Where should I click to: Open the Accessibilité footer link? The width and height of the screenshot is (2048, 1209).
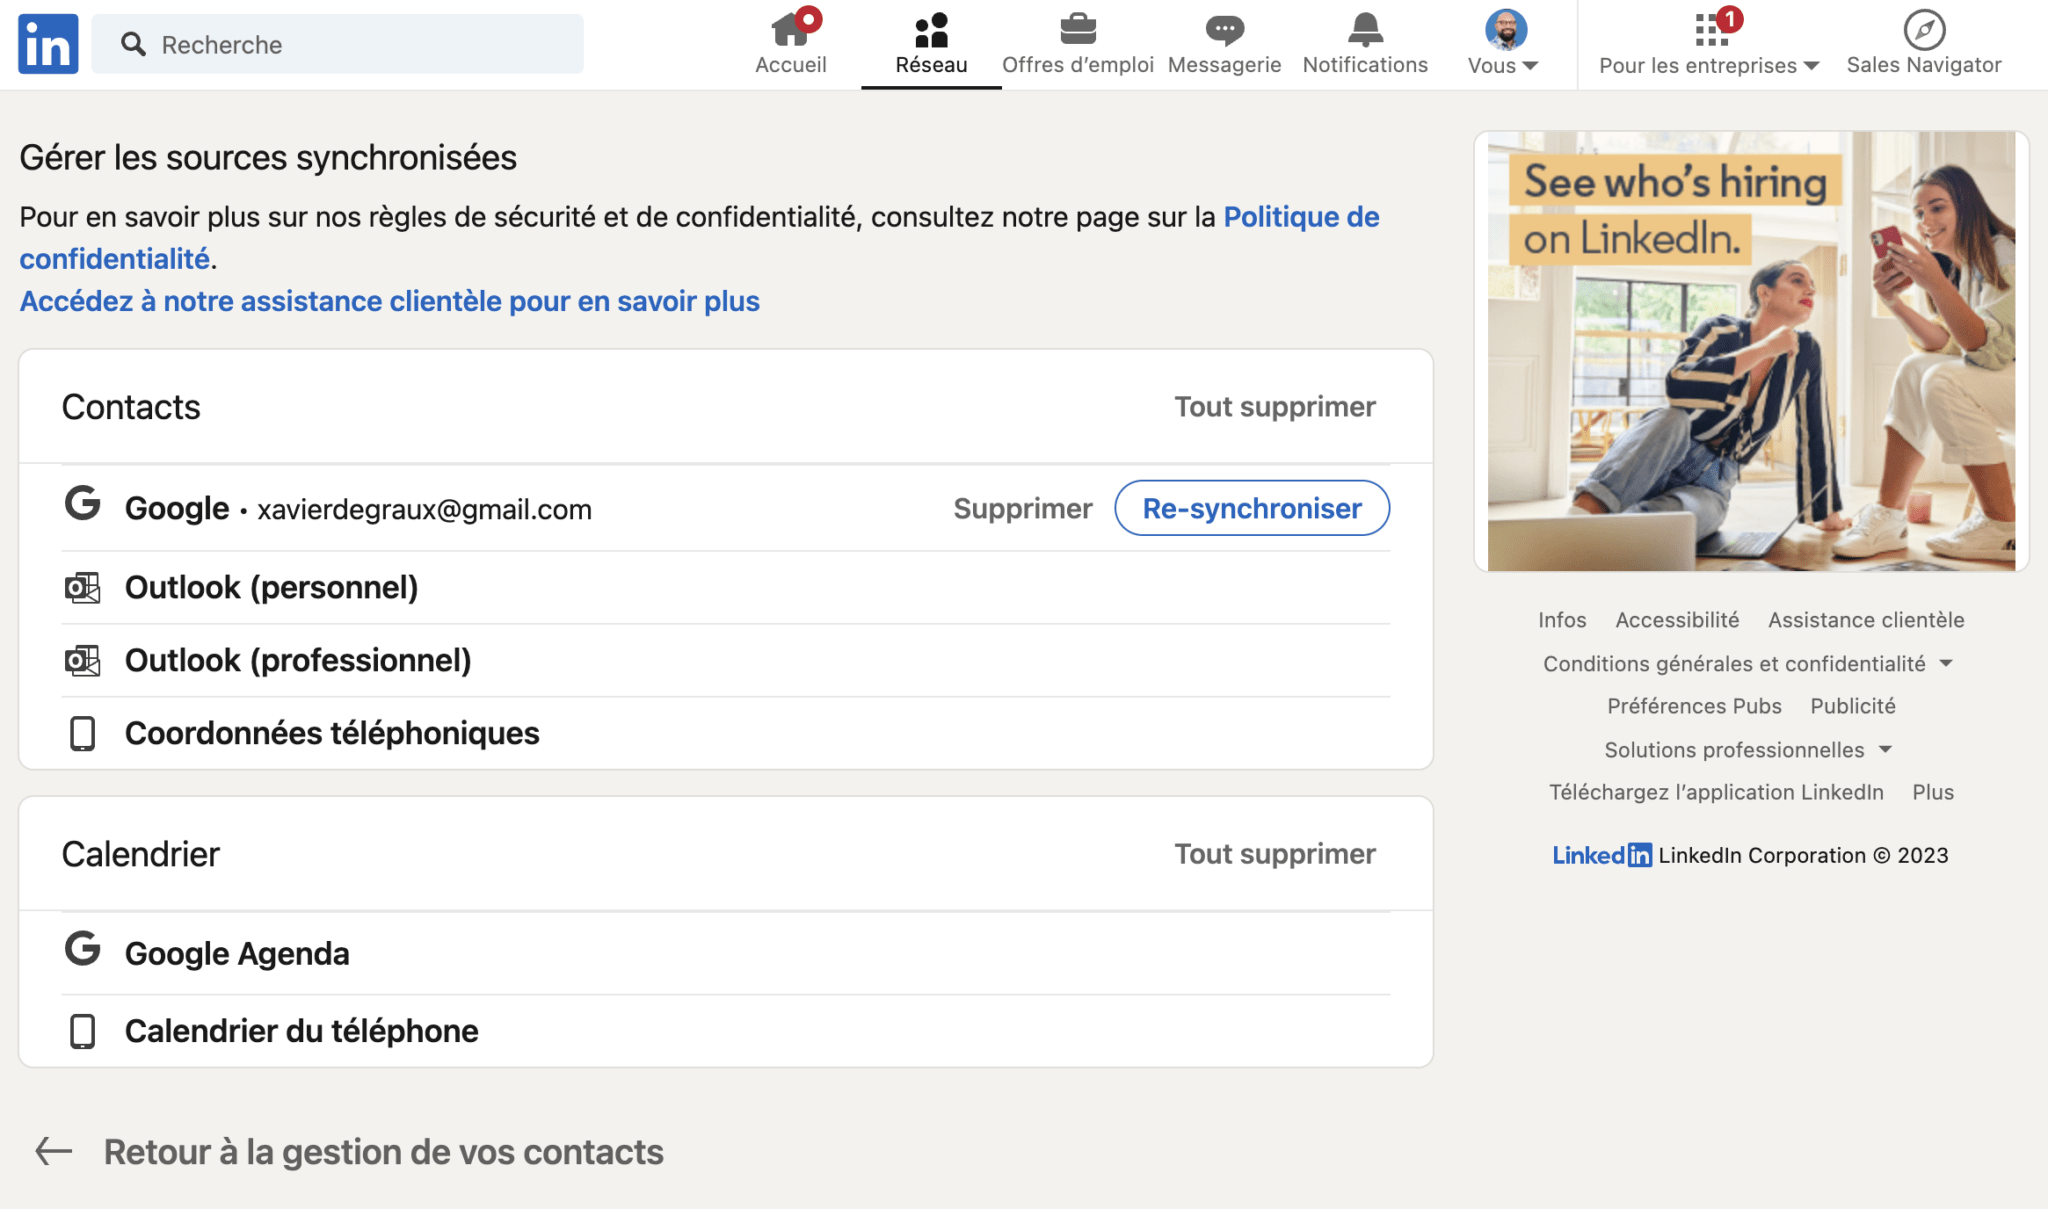pos(1677,620)
